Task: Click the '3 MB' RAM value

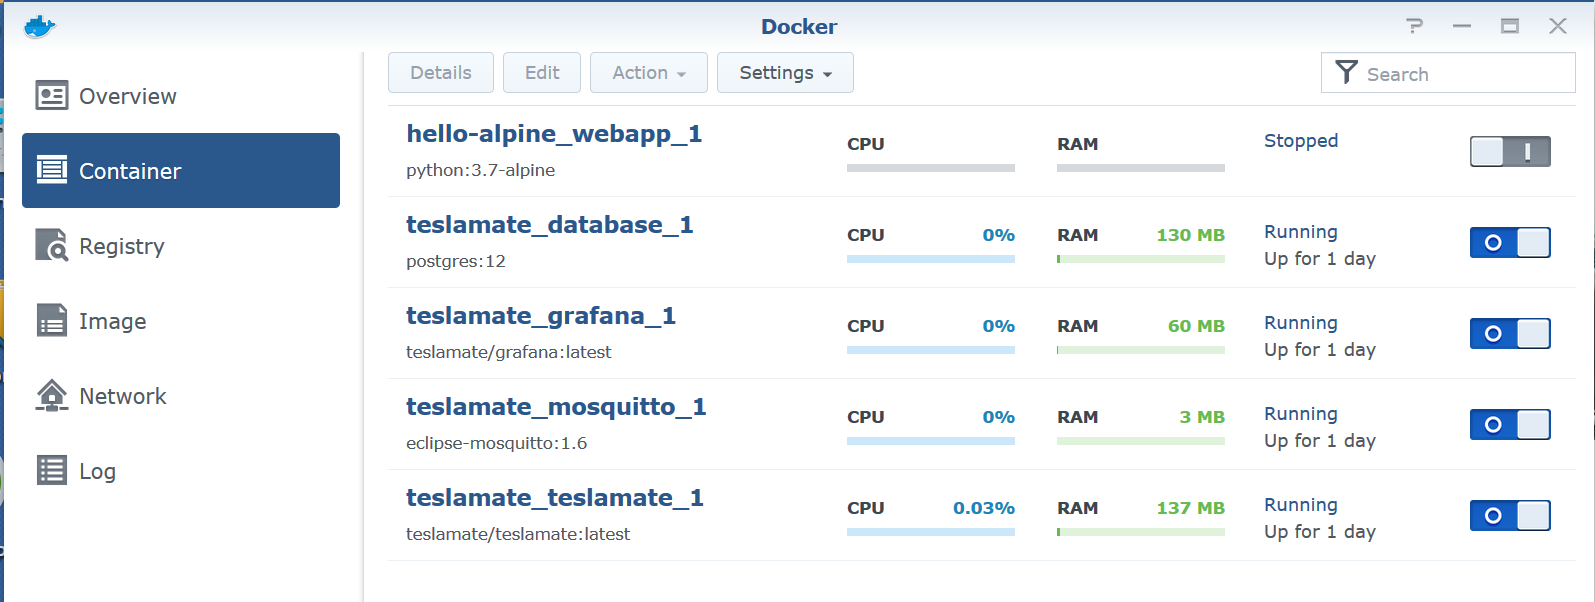Action: click(1202, 417)
